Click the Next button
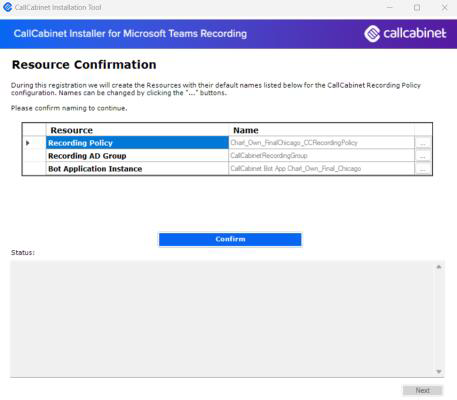 (422, 390)
